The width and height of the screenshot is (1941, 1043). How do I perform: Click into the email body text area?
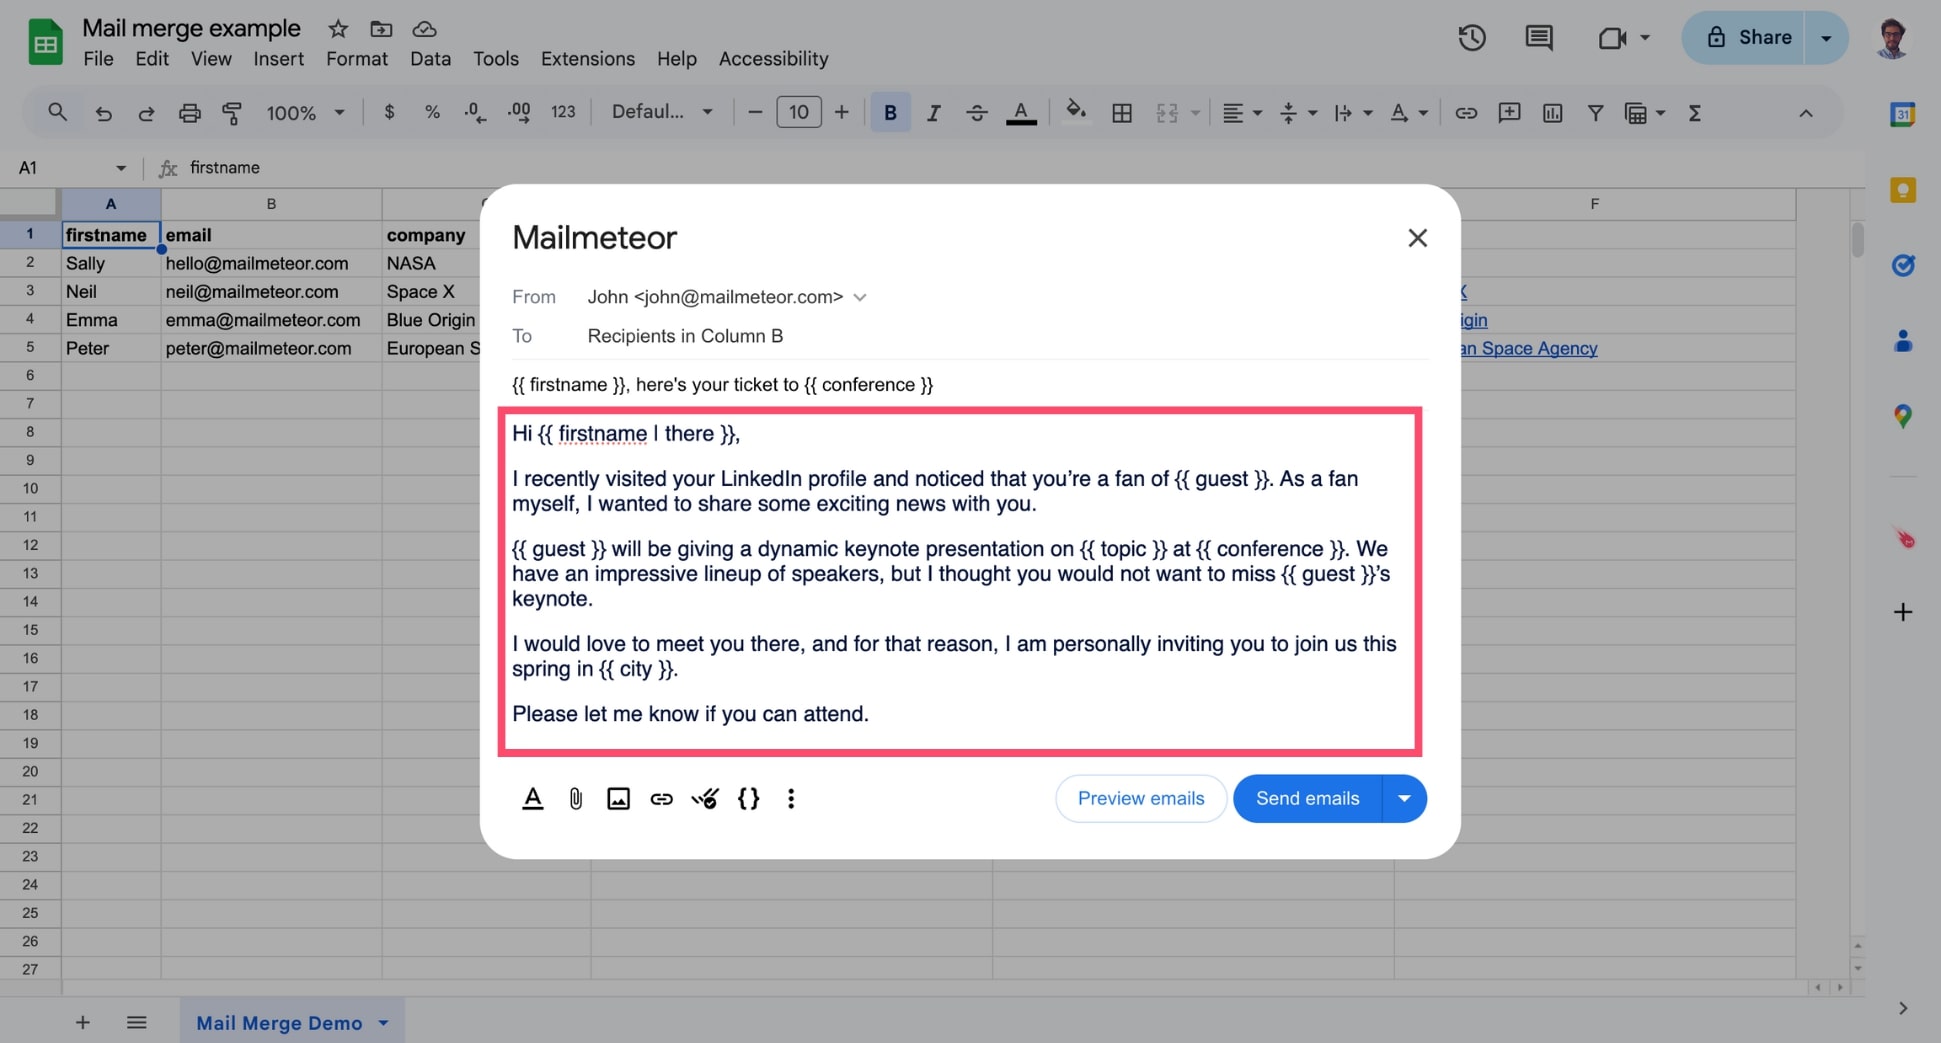960,581
